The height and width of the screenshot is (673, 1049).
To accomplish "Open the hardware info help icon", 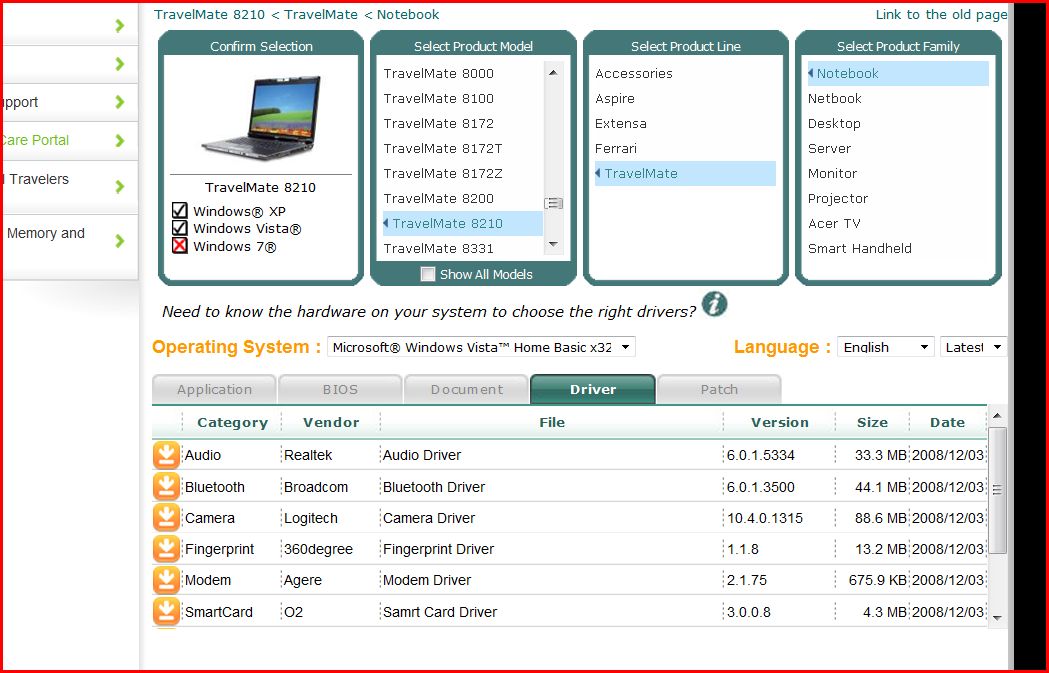I will click(714, 304).
